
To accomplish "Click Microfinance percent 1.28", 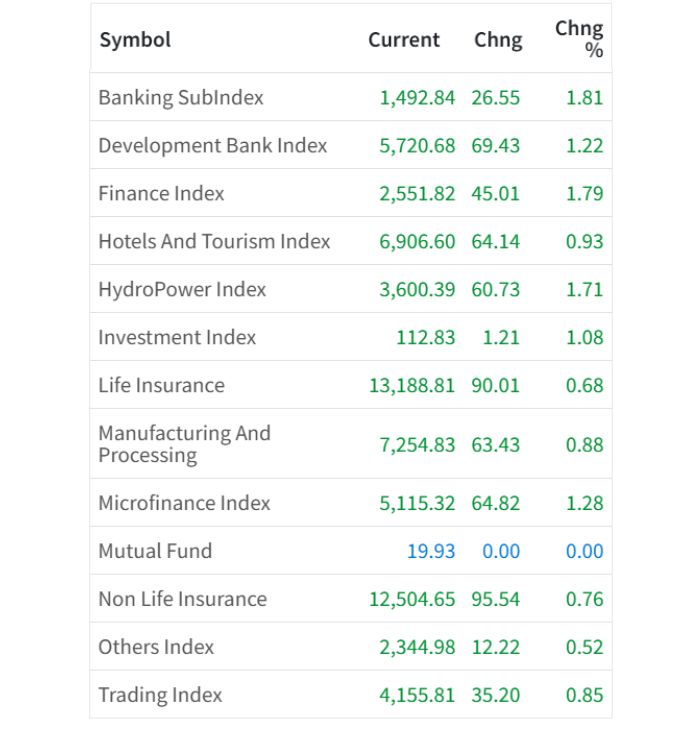I will tap(585, 504).
